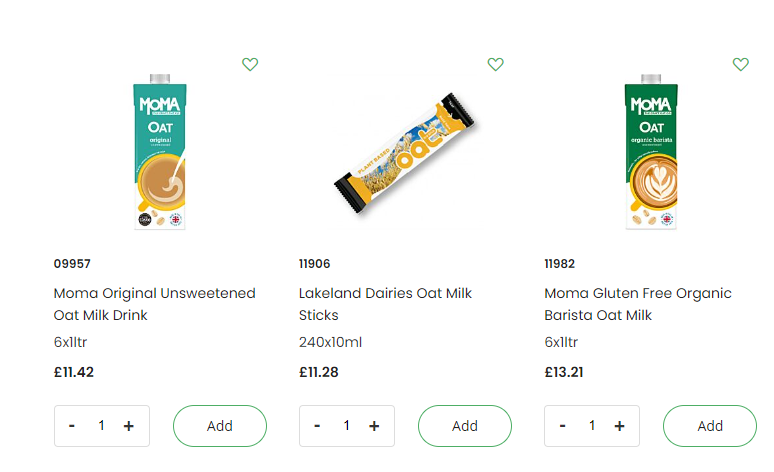Raise quantity of Moma Barista Oat Milk
This screenshot has width=774, height=472.
620,426
